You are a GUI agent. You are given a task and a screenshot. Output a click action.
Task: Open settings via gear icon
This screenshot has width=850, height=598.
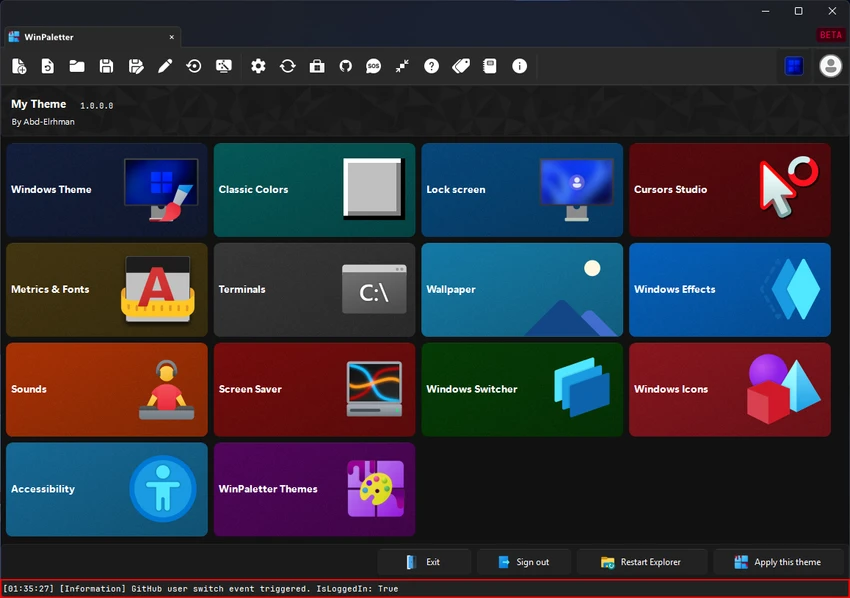[x=258, y=66]
